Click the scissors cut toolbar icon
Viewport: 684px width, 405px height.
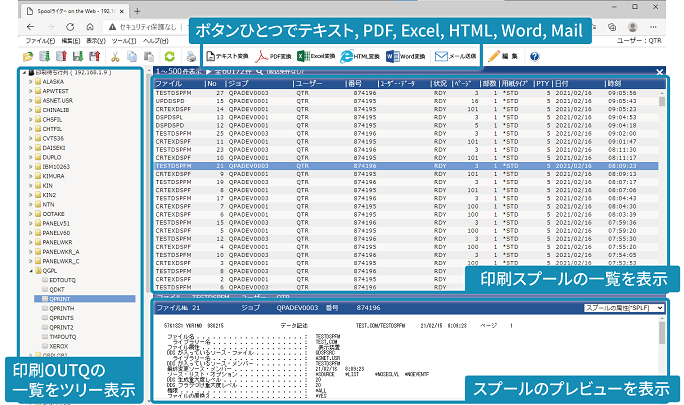(115, 57)
